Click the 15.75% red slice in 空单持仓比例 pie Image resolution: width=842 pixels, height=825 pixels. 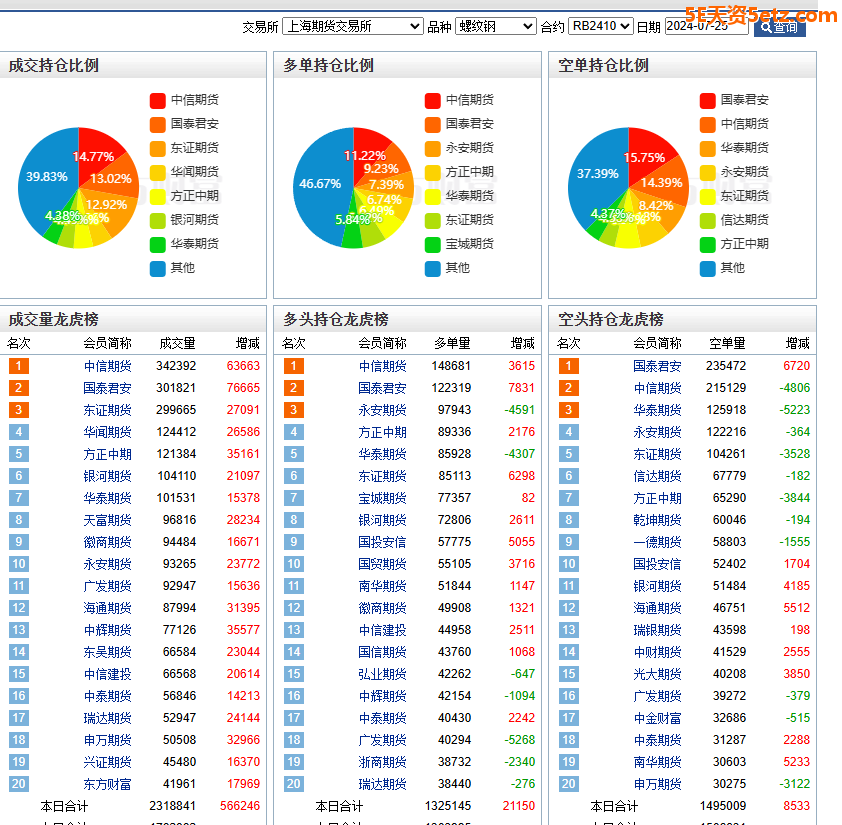[x=644, y=157]
